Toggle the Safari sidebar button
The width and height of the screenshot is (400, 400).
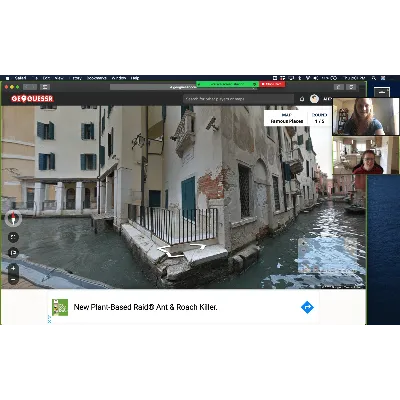pos(45,87)
